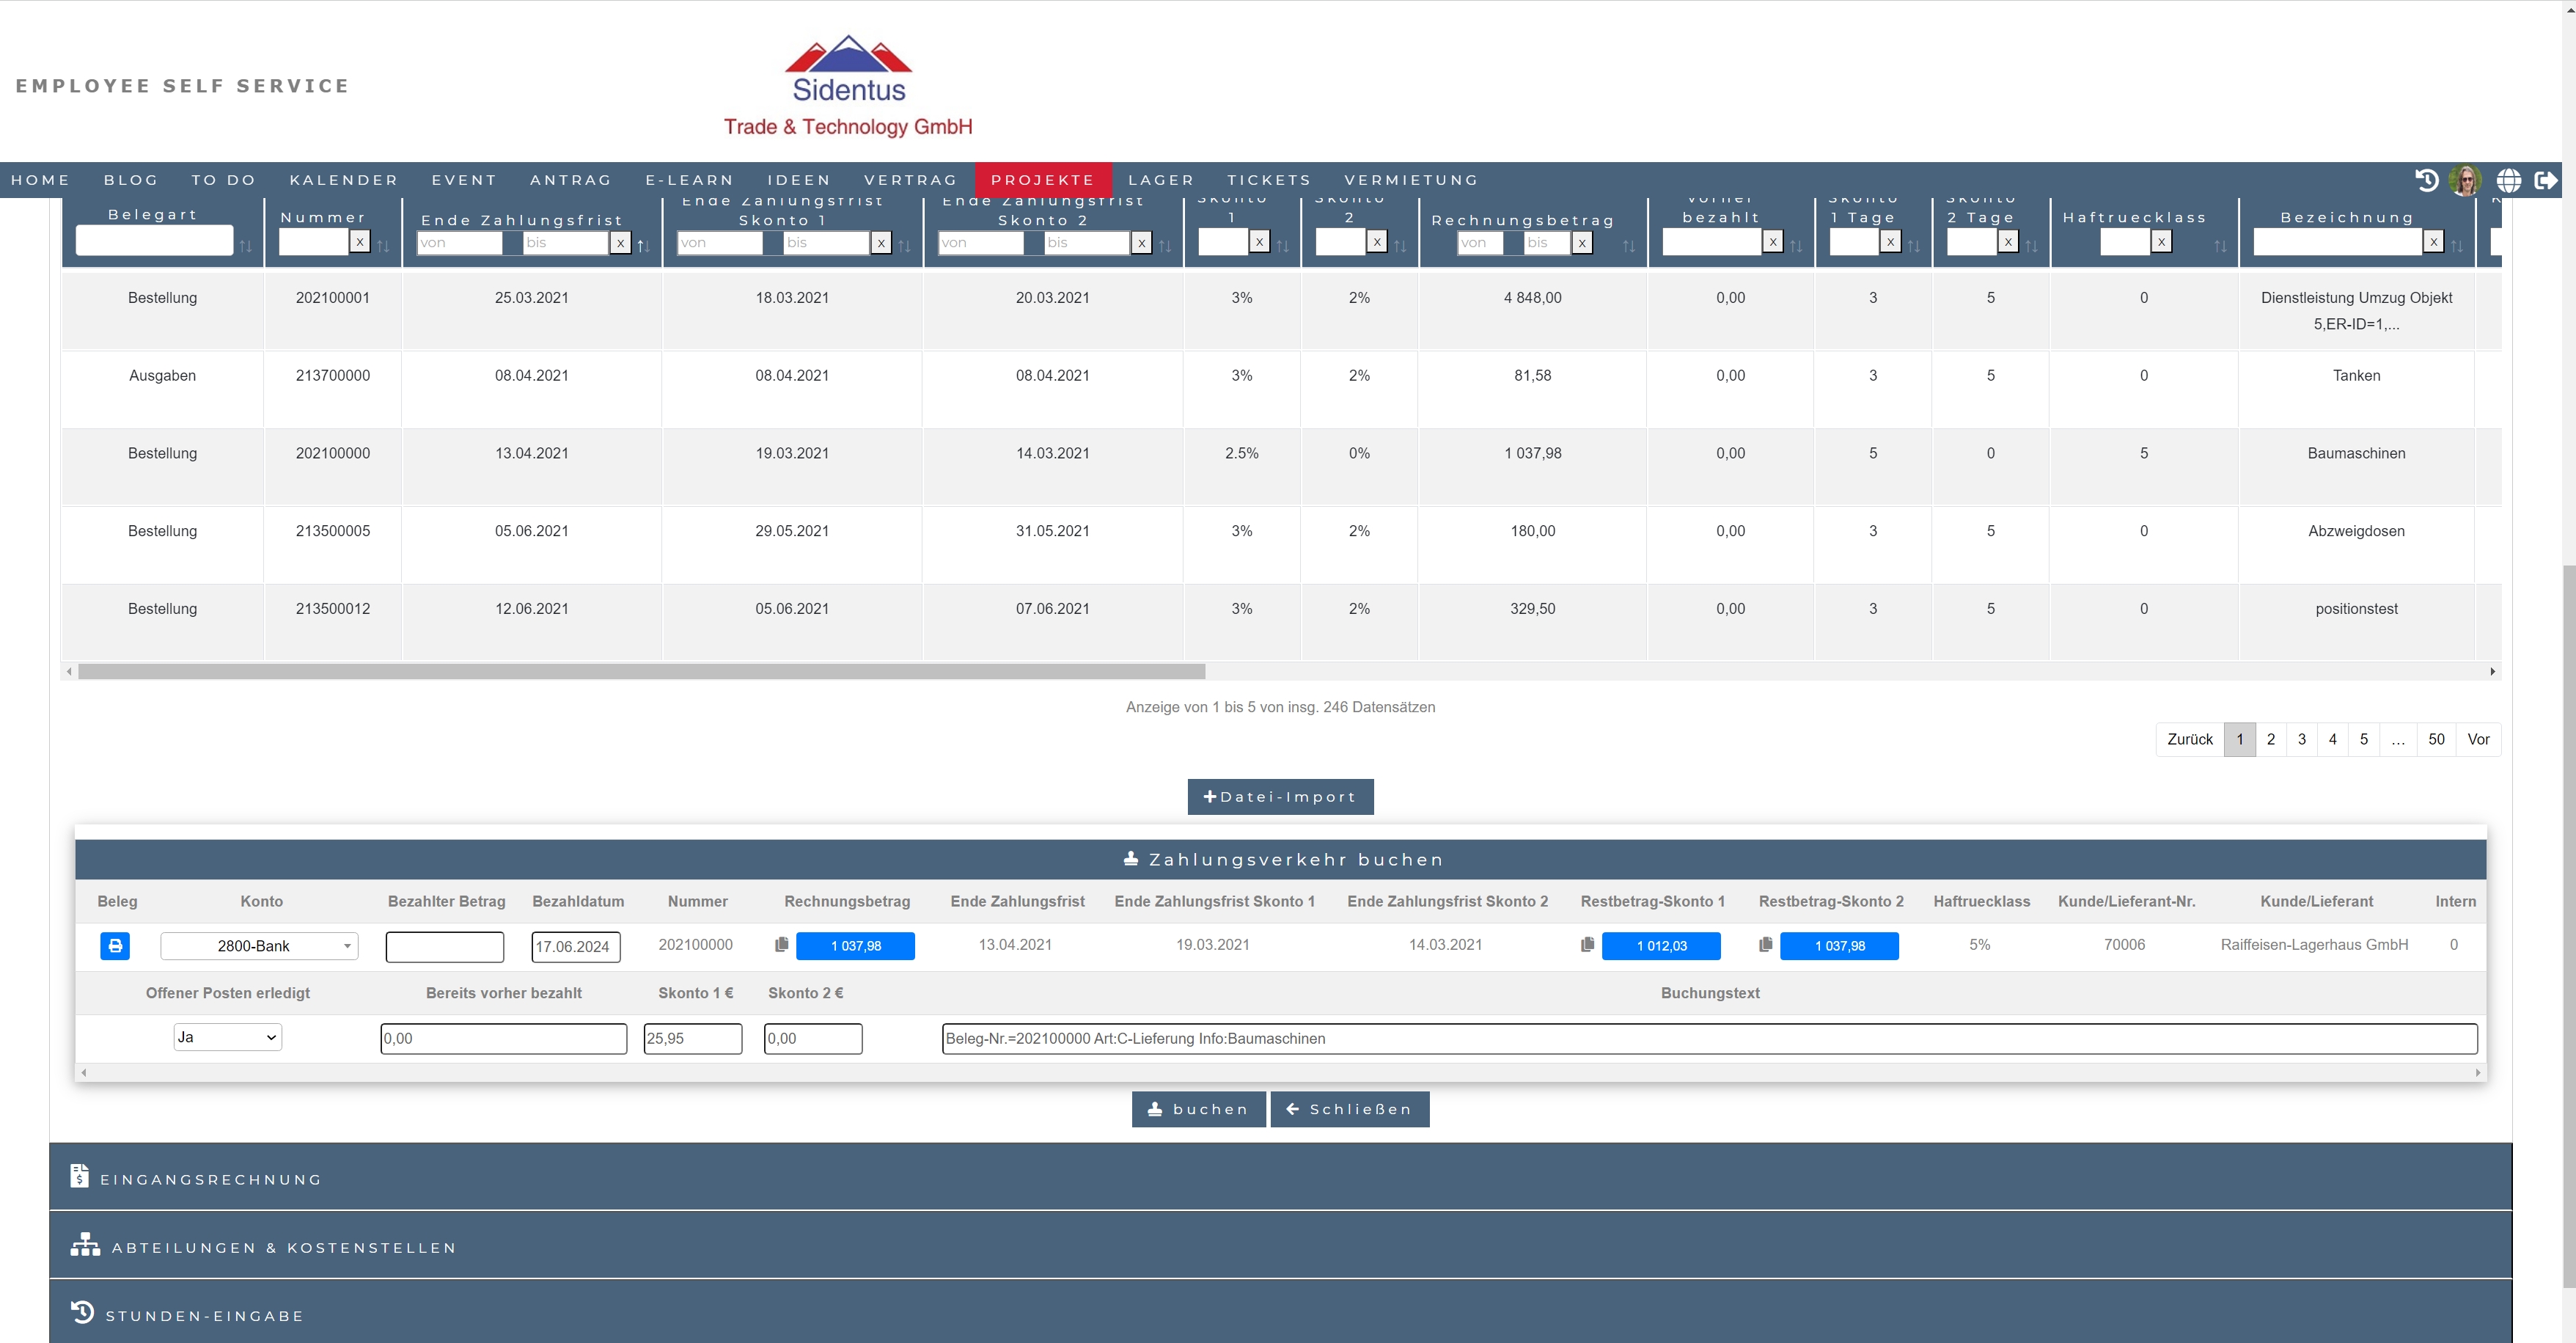Click the blue print Beleg icon
The image size is (2576, 1343).
(115, 945)
